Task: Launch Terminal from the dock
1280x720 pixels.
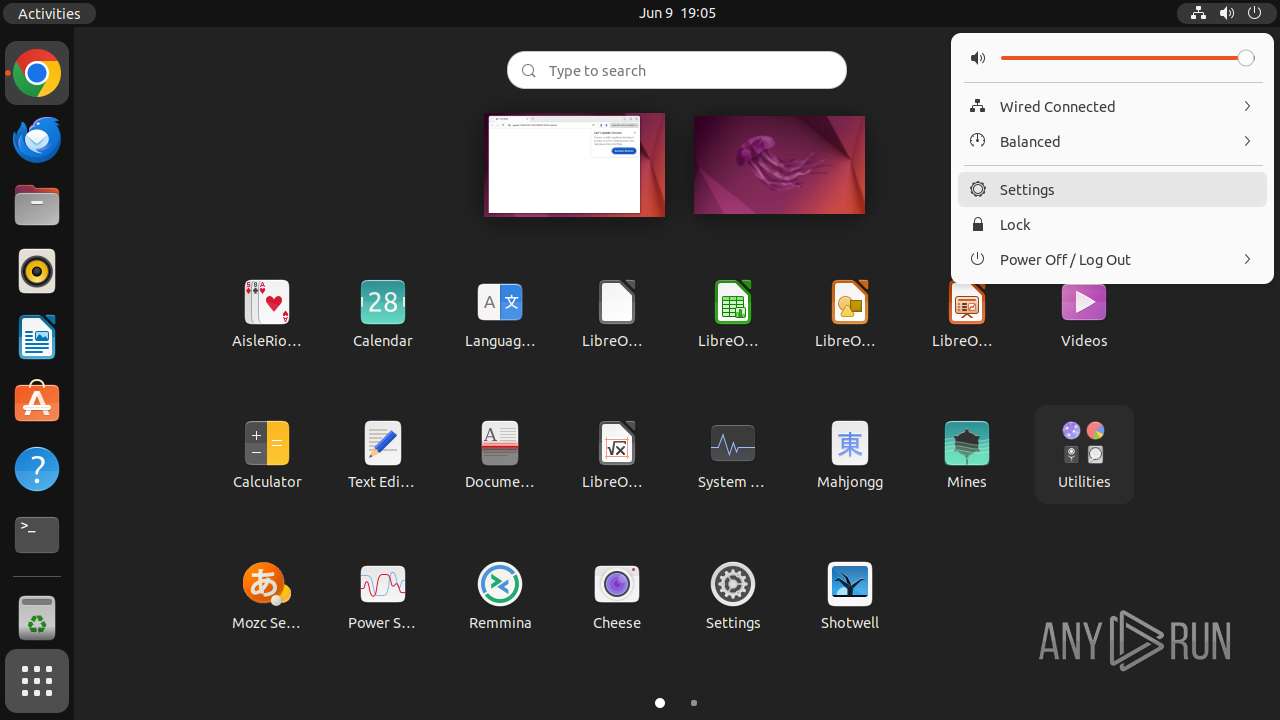Action: (x=37, y=535)
